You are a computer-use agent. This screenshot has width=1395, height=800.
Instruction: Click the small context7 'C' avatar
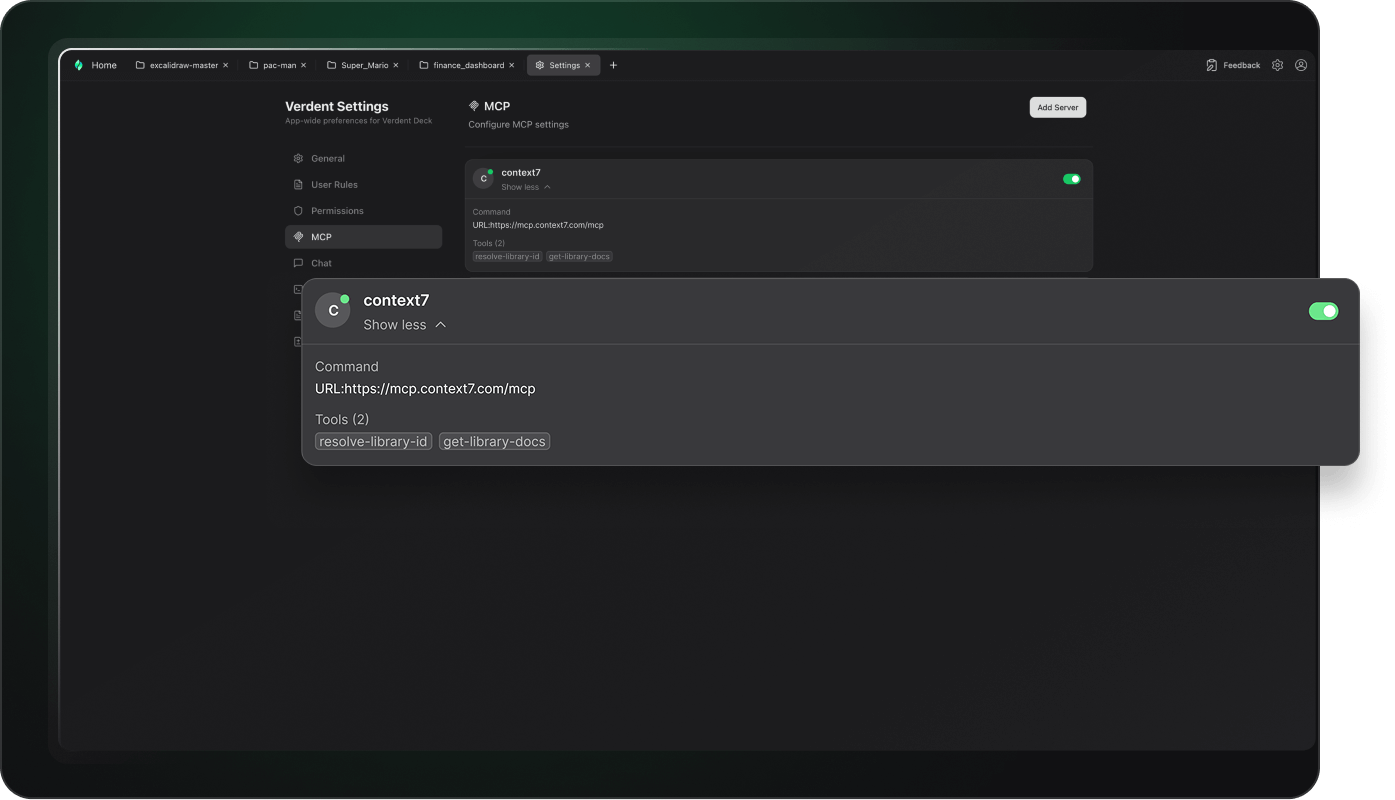[483, 179]
